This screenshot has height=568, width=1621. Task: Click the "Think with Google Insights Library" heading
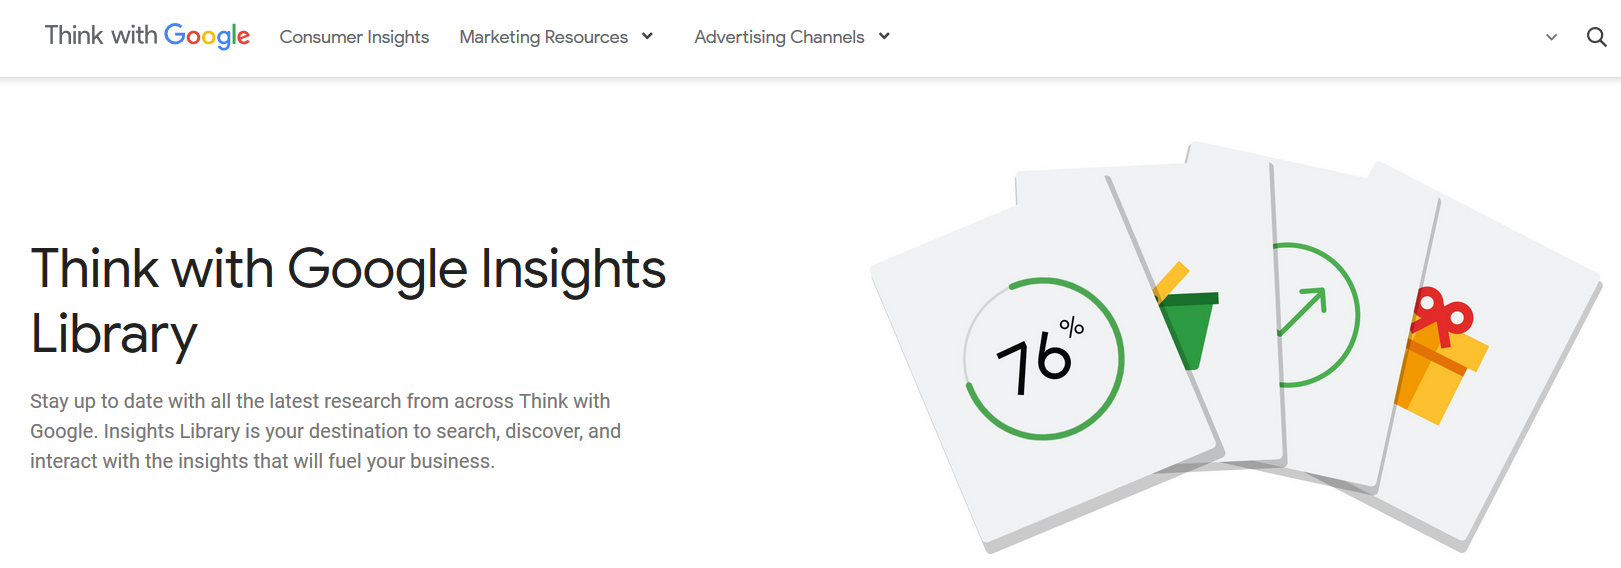[348, 301]
